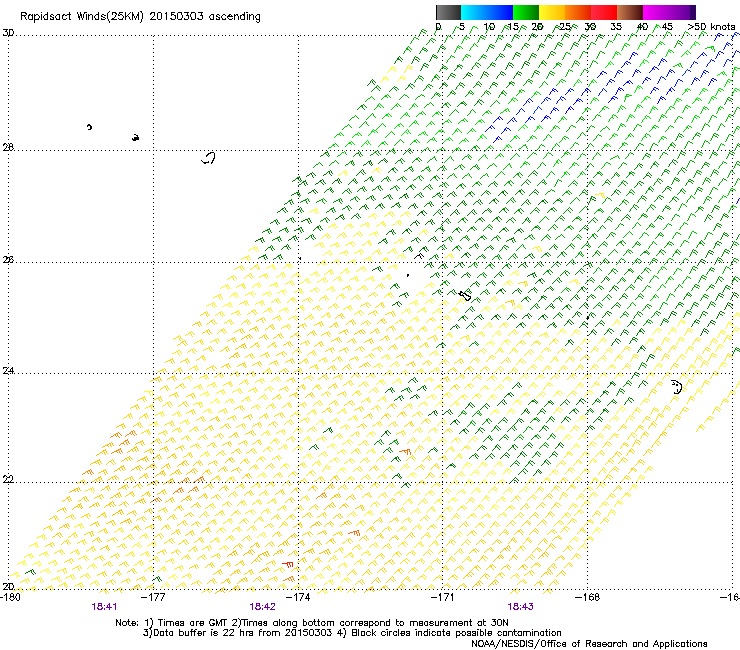The image size is (740, 650).
Task: Click the -168 longitude axis label
Action: coord(588,597)
